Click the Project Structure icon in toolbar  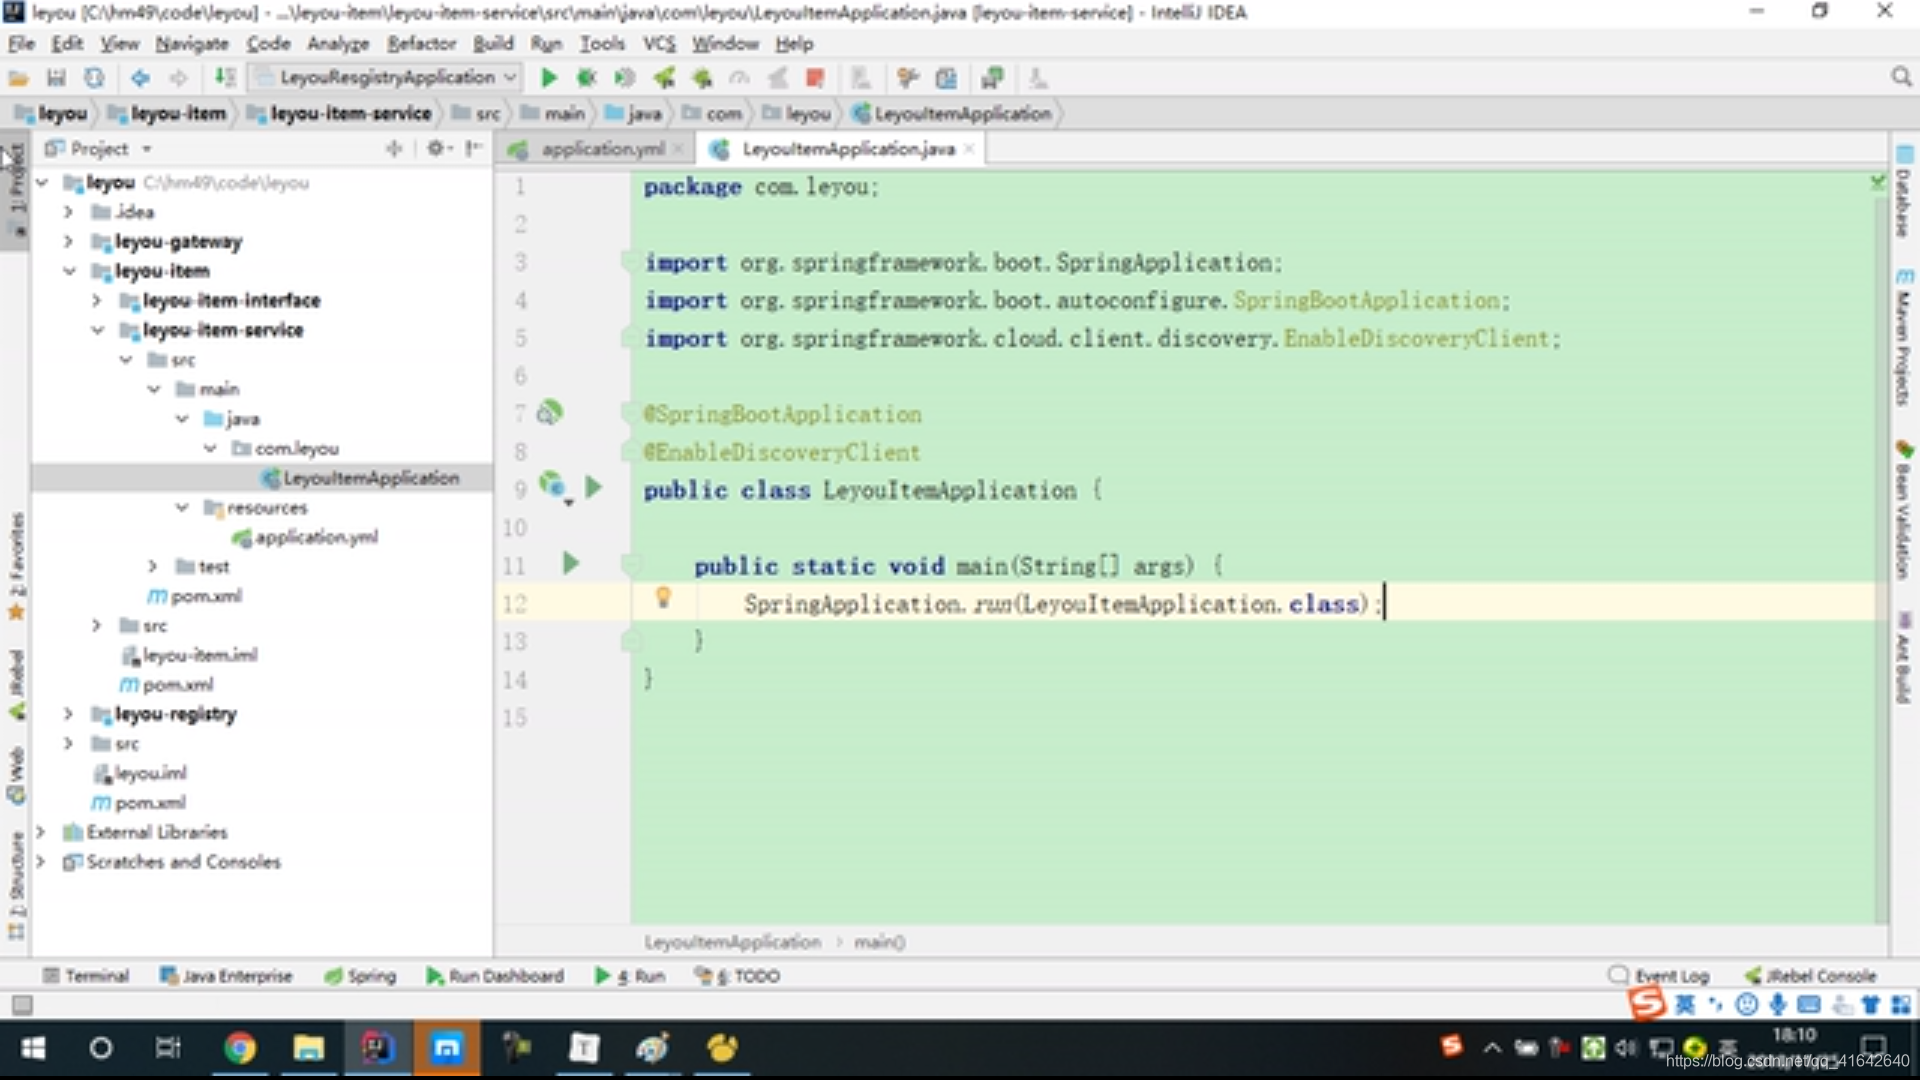click(x=946, y=78)
